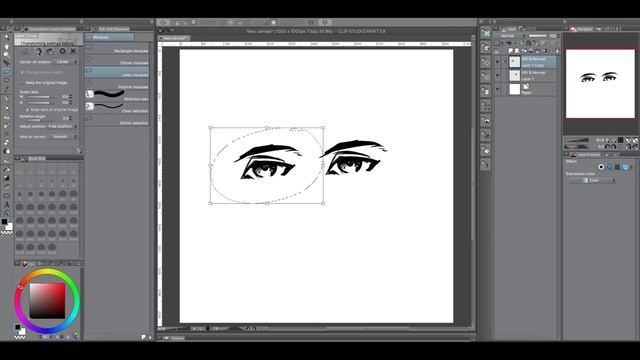640x360 pixels.
Task: Select the Pencil tool
Action: [7, 108]
